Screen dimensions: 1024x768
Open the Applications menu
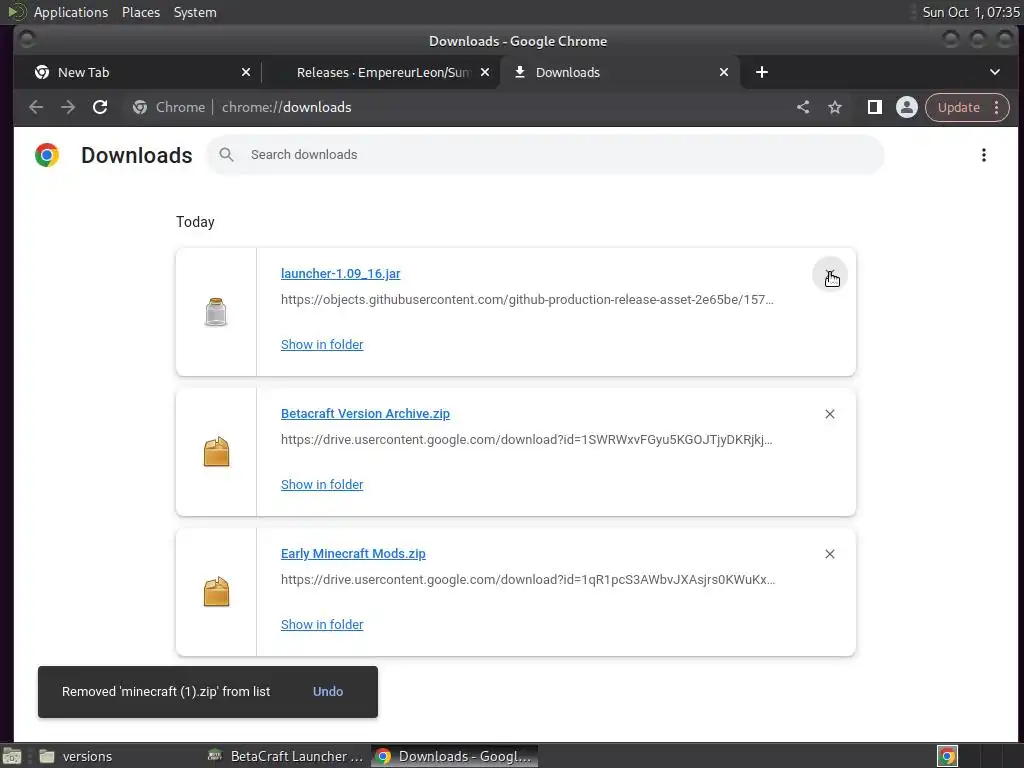tap(71, 12)
